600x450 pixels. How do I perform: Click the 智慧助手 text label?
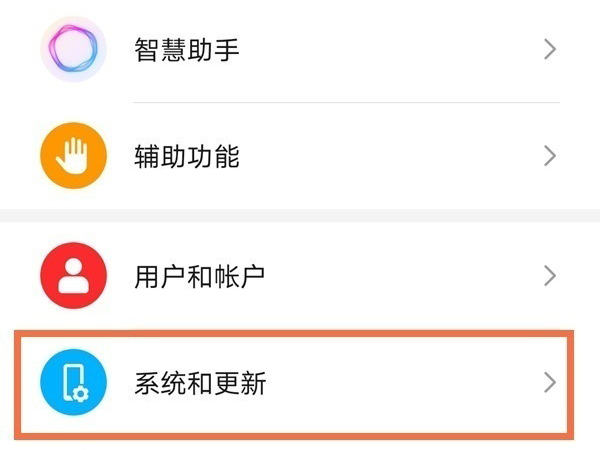187,49
